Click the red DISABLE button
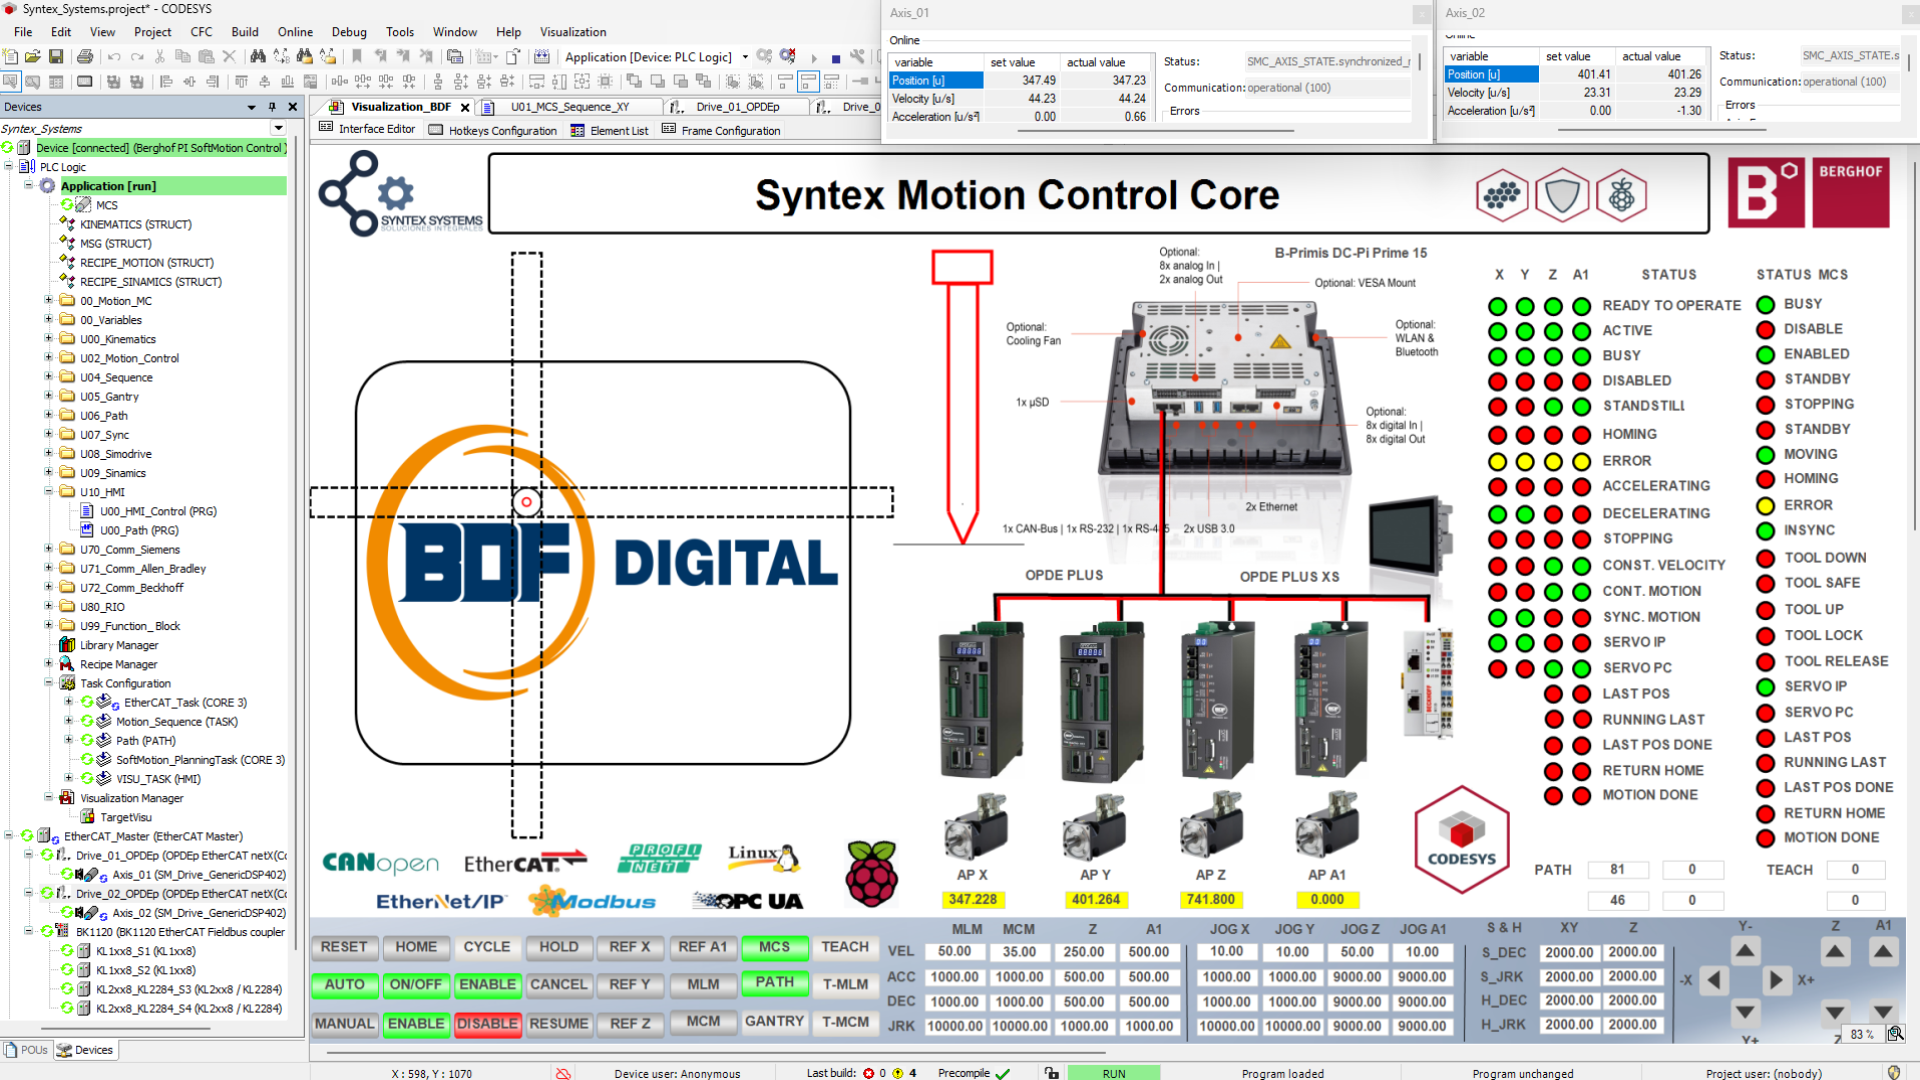Image resolution: width=1920 pixels, height=1080 pixels. click(487, 1024)
